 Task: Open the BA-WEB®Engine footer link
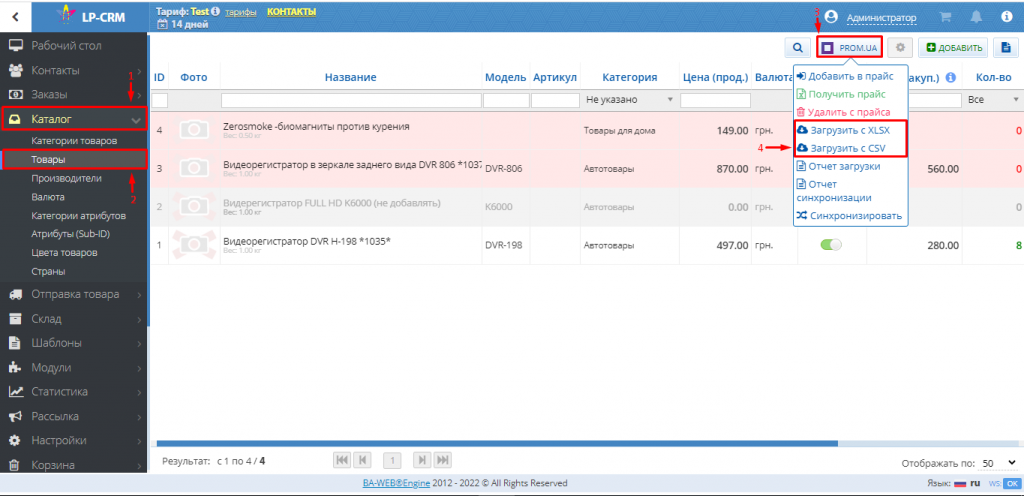click(x=396, y=483)
